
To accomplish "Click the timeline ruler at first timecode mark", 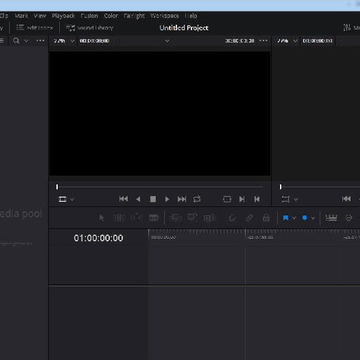I will (163, 237).
